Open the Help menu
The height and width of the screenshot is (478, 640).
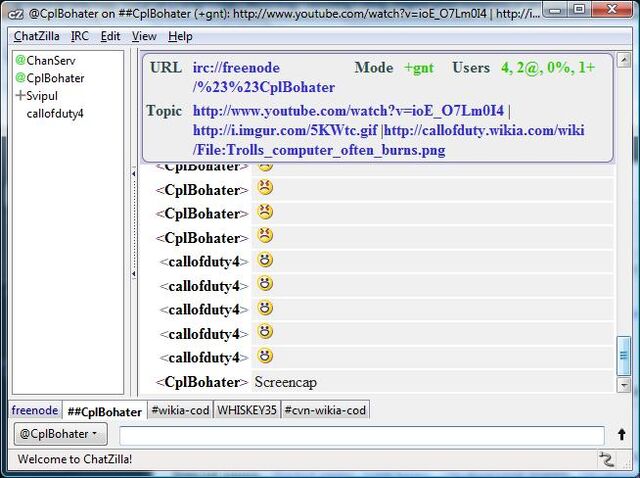180,36
